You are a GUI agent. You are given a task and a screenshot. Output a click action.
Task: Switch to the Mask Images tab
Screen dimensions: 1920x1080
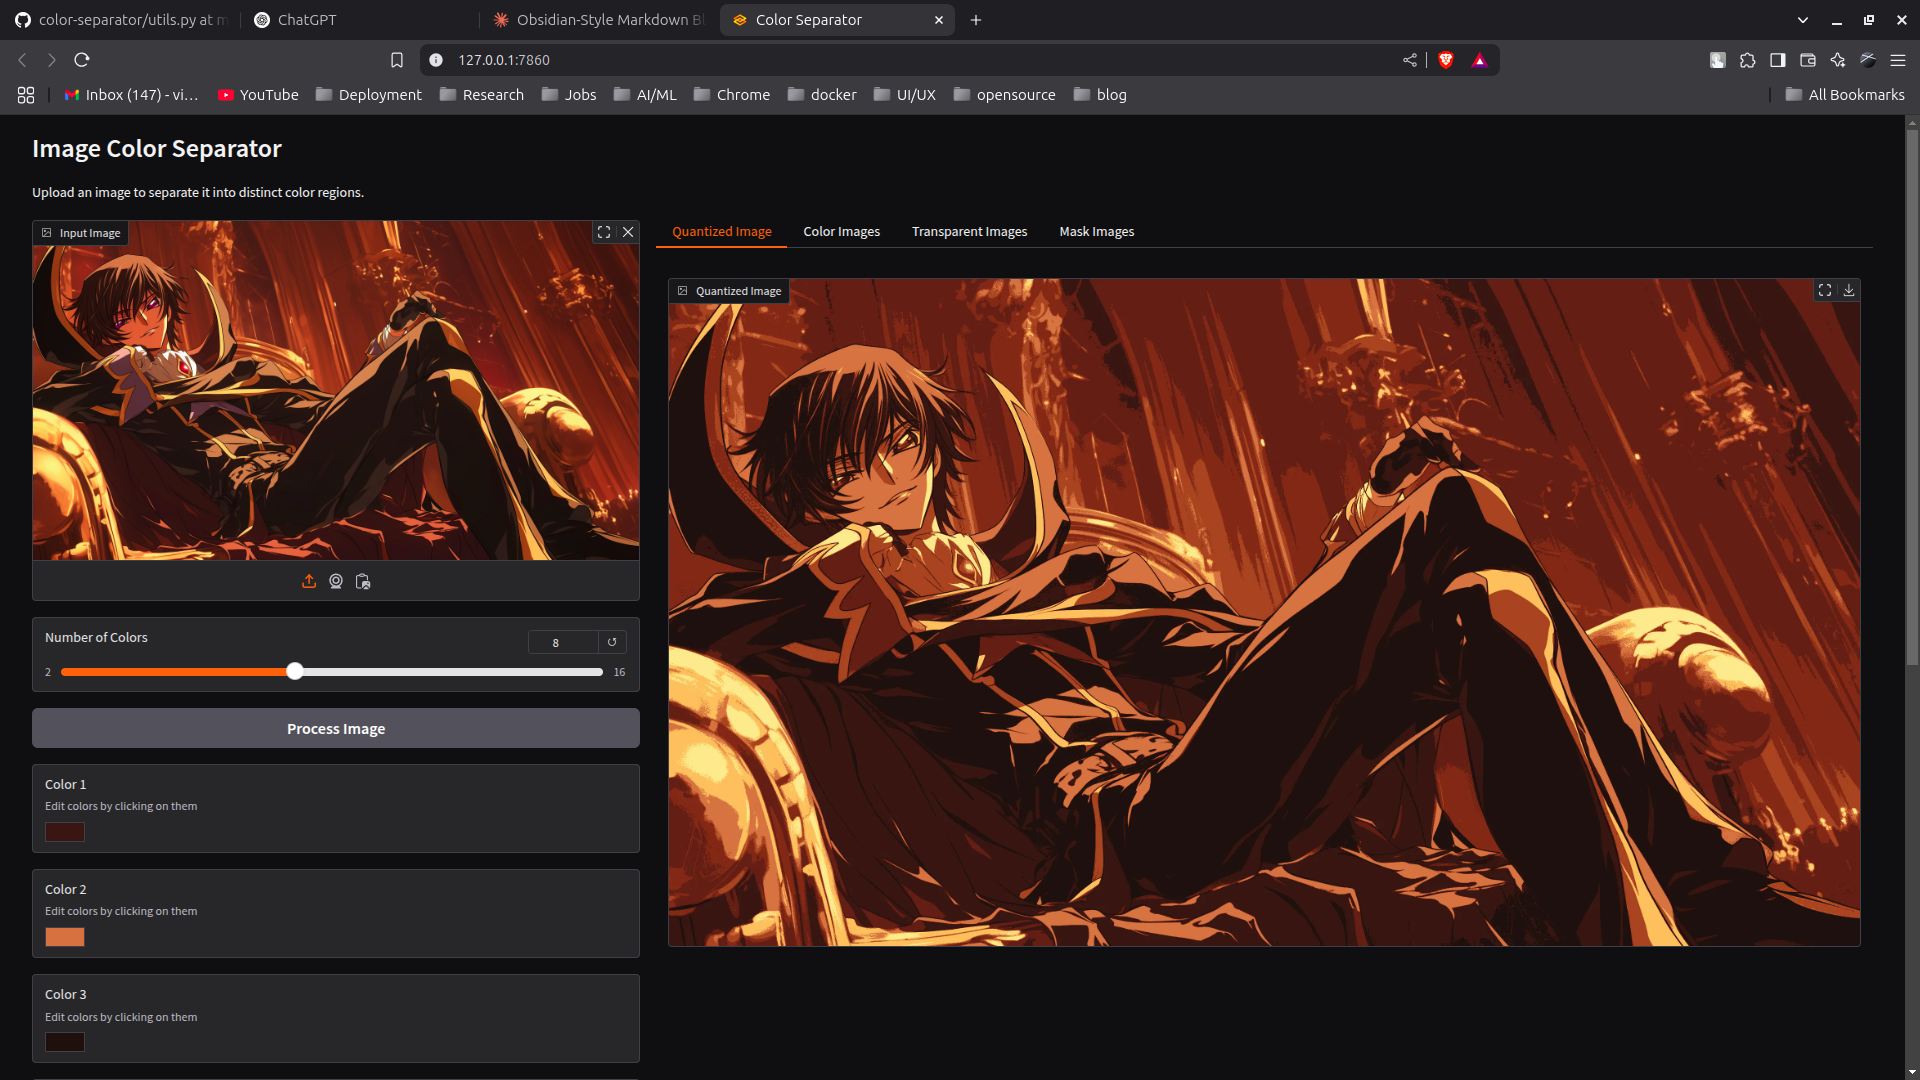pos(1096,231)
